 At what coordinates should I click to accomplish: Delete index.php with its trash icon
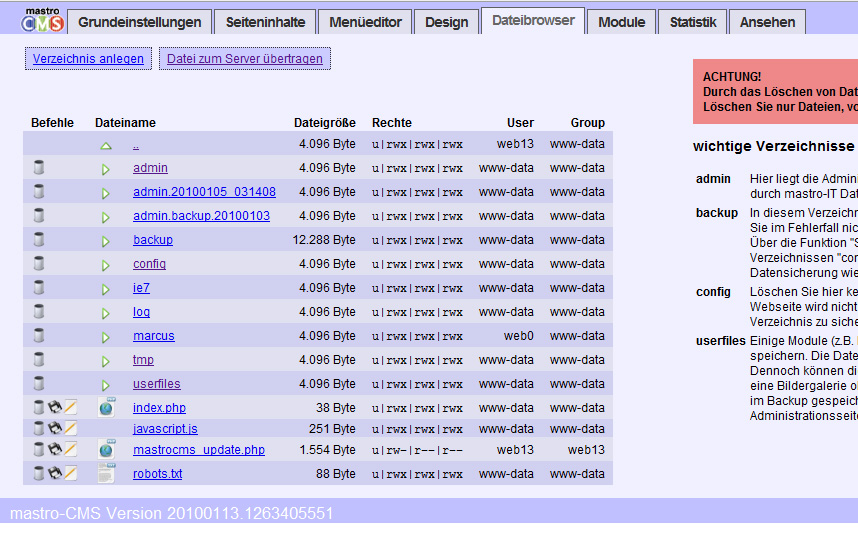[39, 407]
